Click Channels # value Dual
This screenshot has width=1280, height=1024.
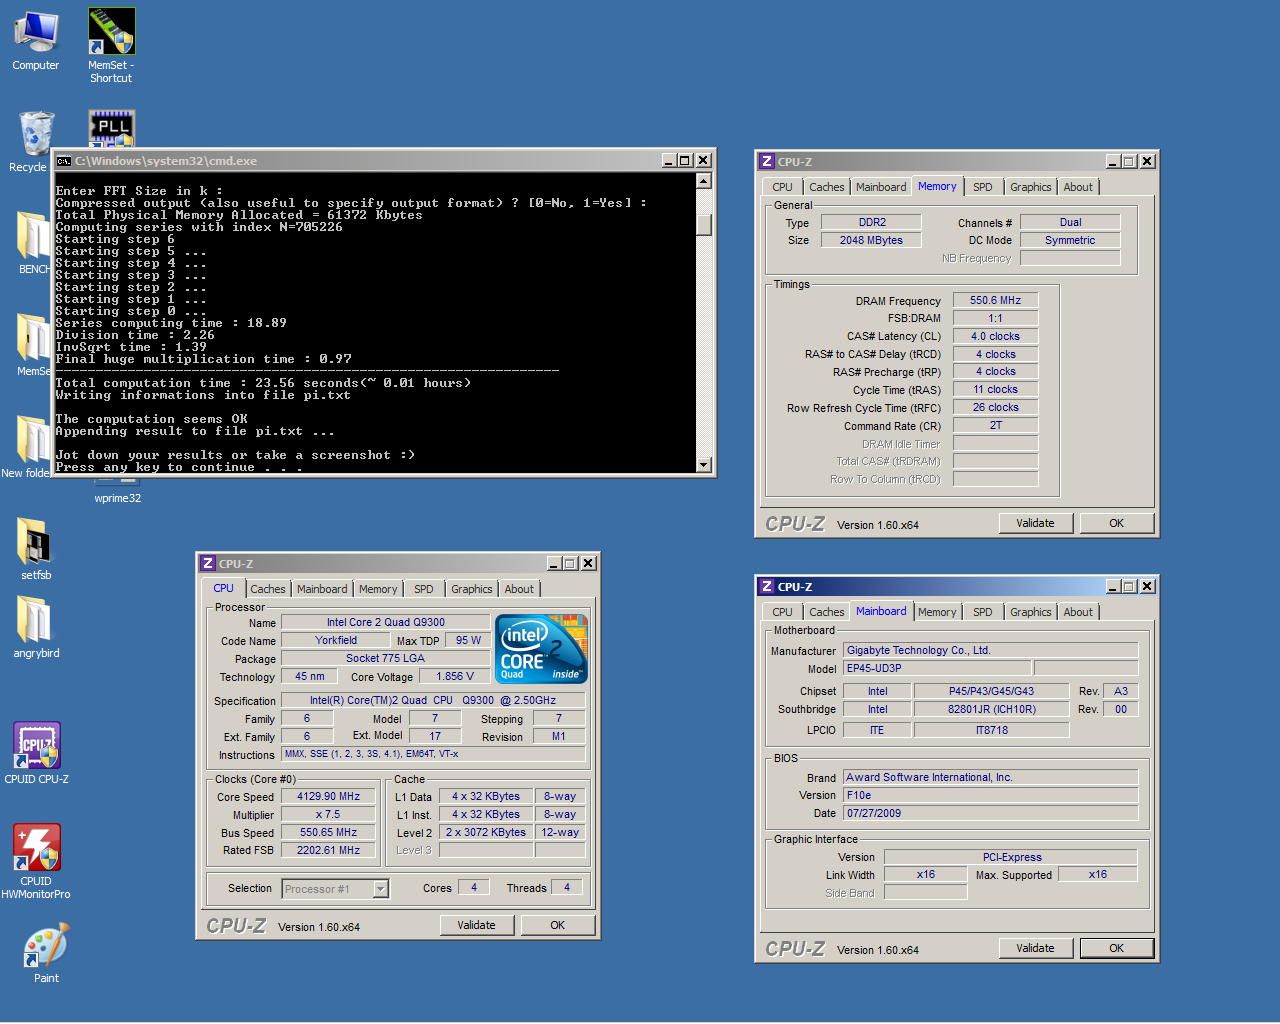(1070, 222)
